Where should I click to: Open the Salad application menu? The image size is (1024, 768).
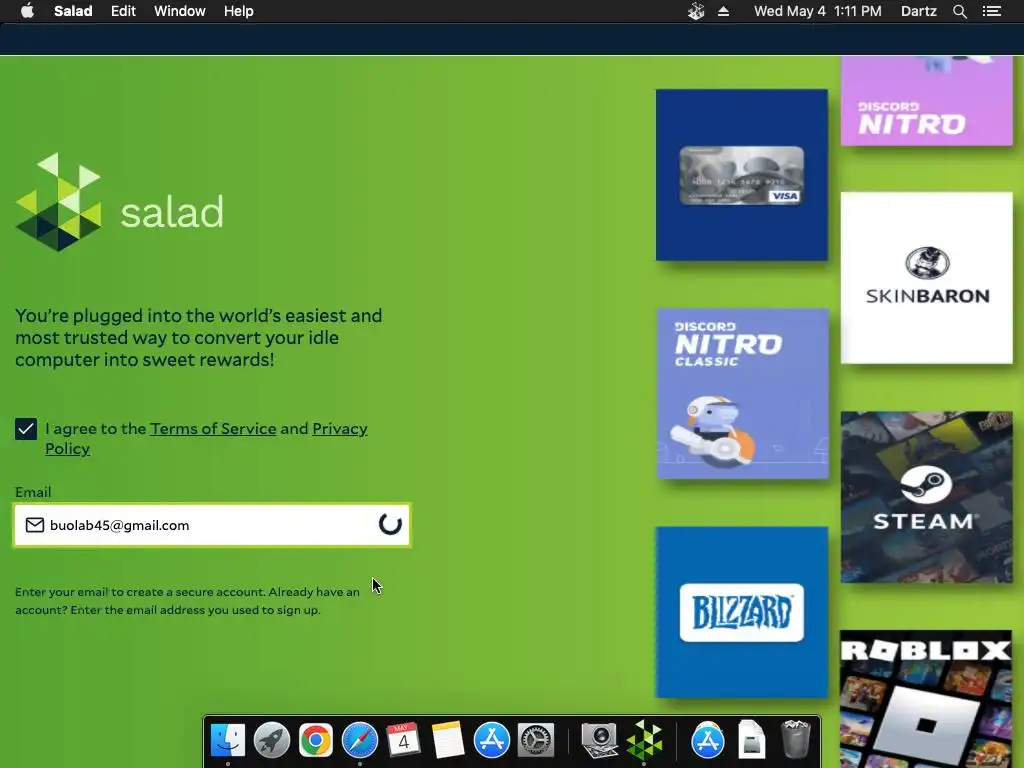coord(73,11)
